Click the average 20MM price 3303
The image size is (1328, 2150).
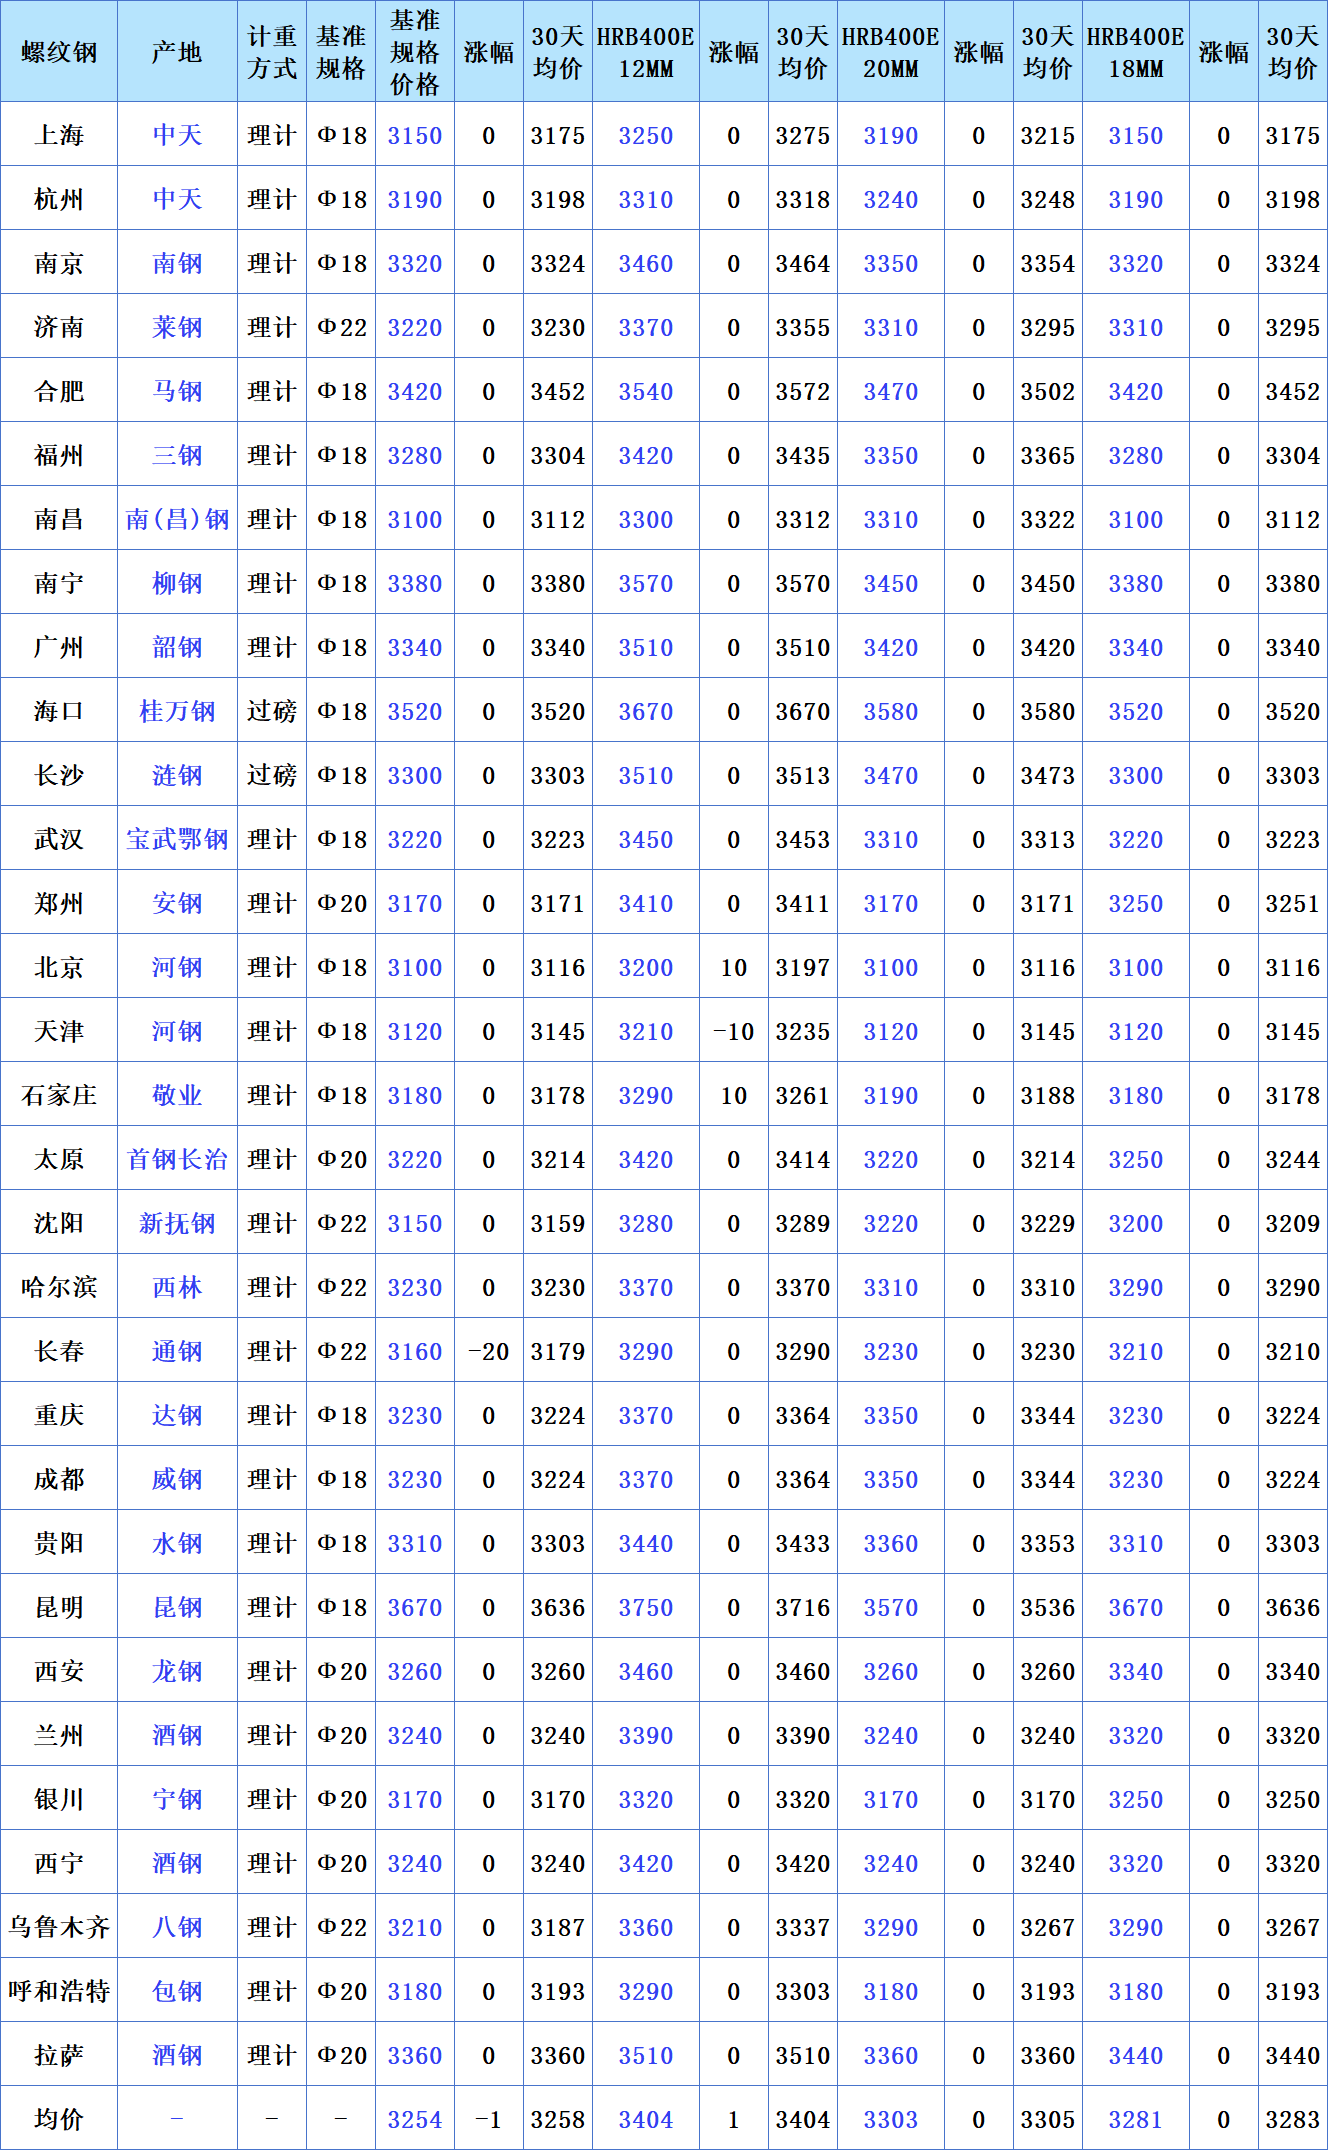click(891, 2119)
